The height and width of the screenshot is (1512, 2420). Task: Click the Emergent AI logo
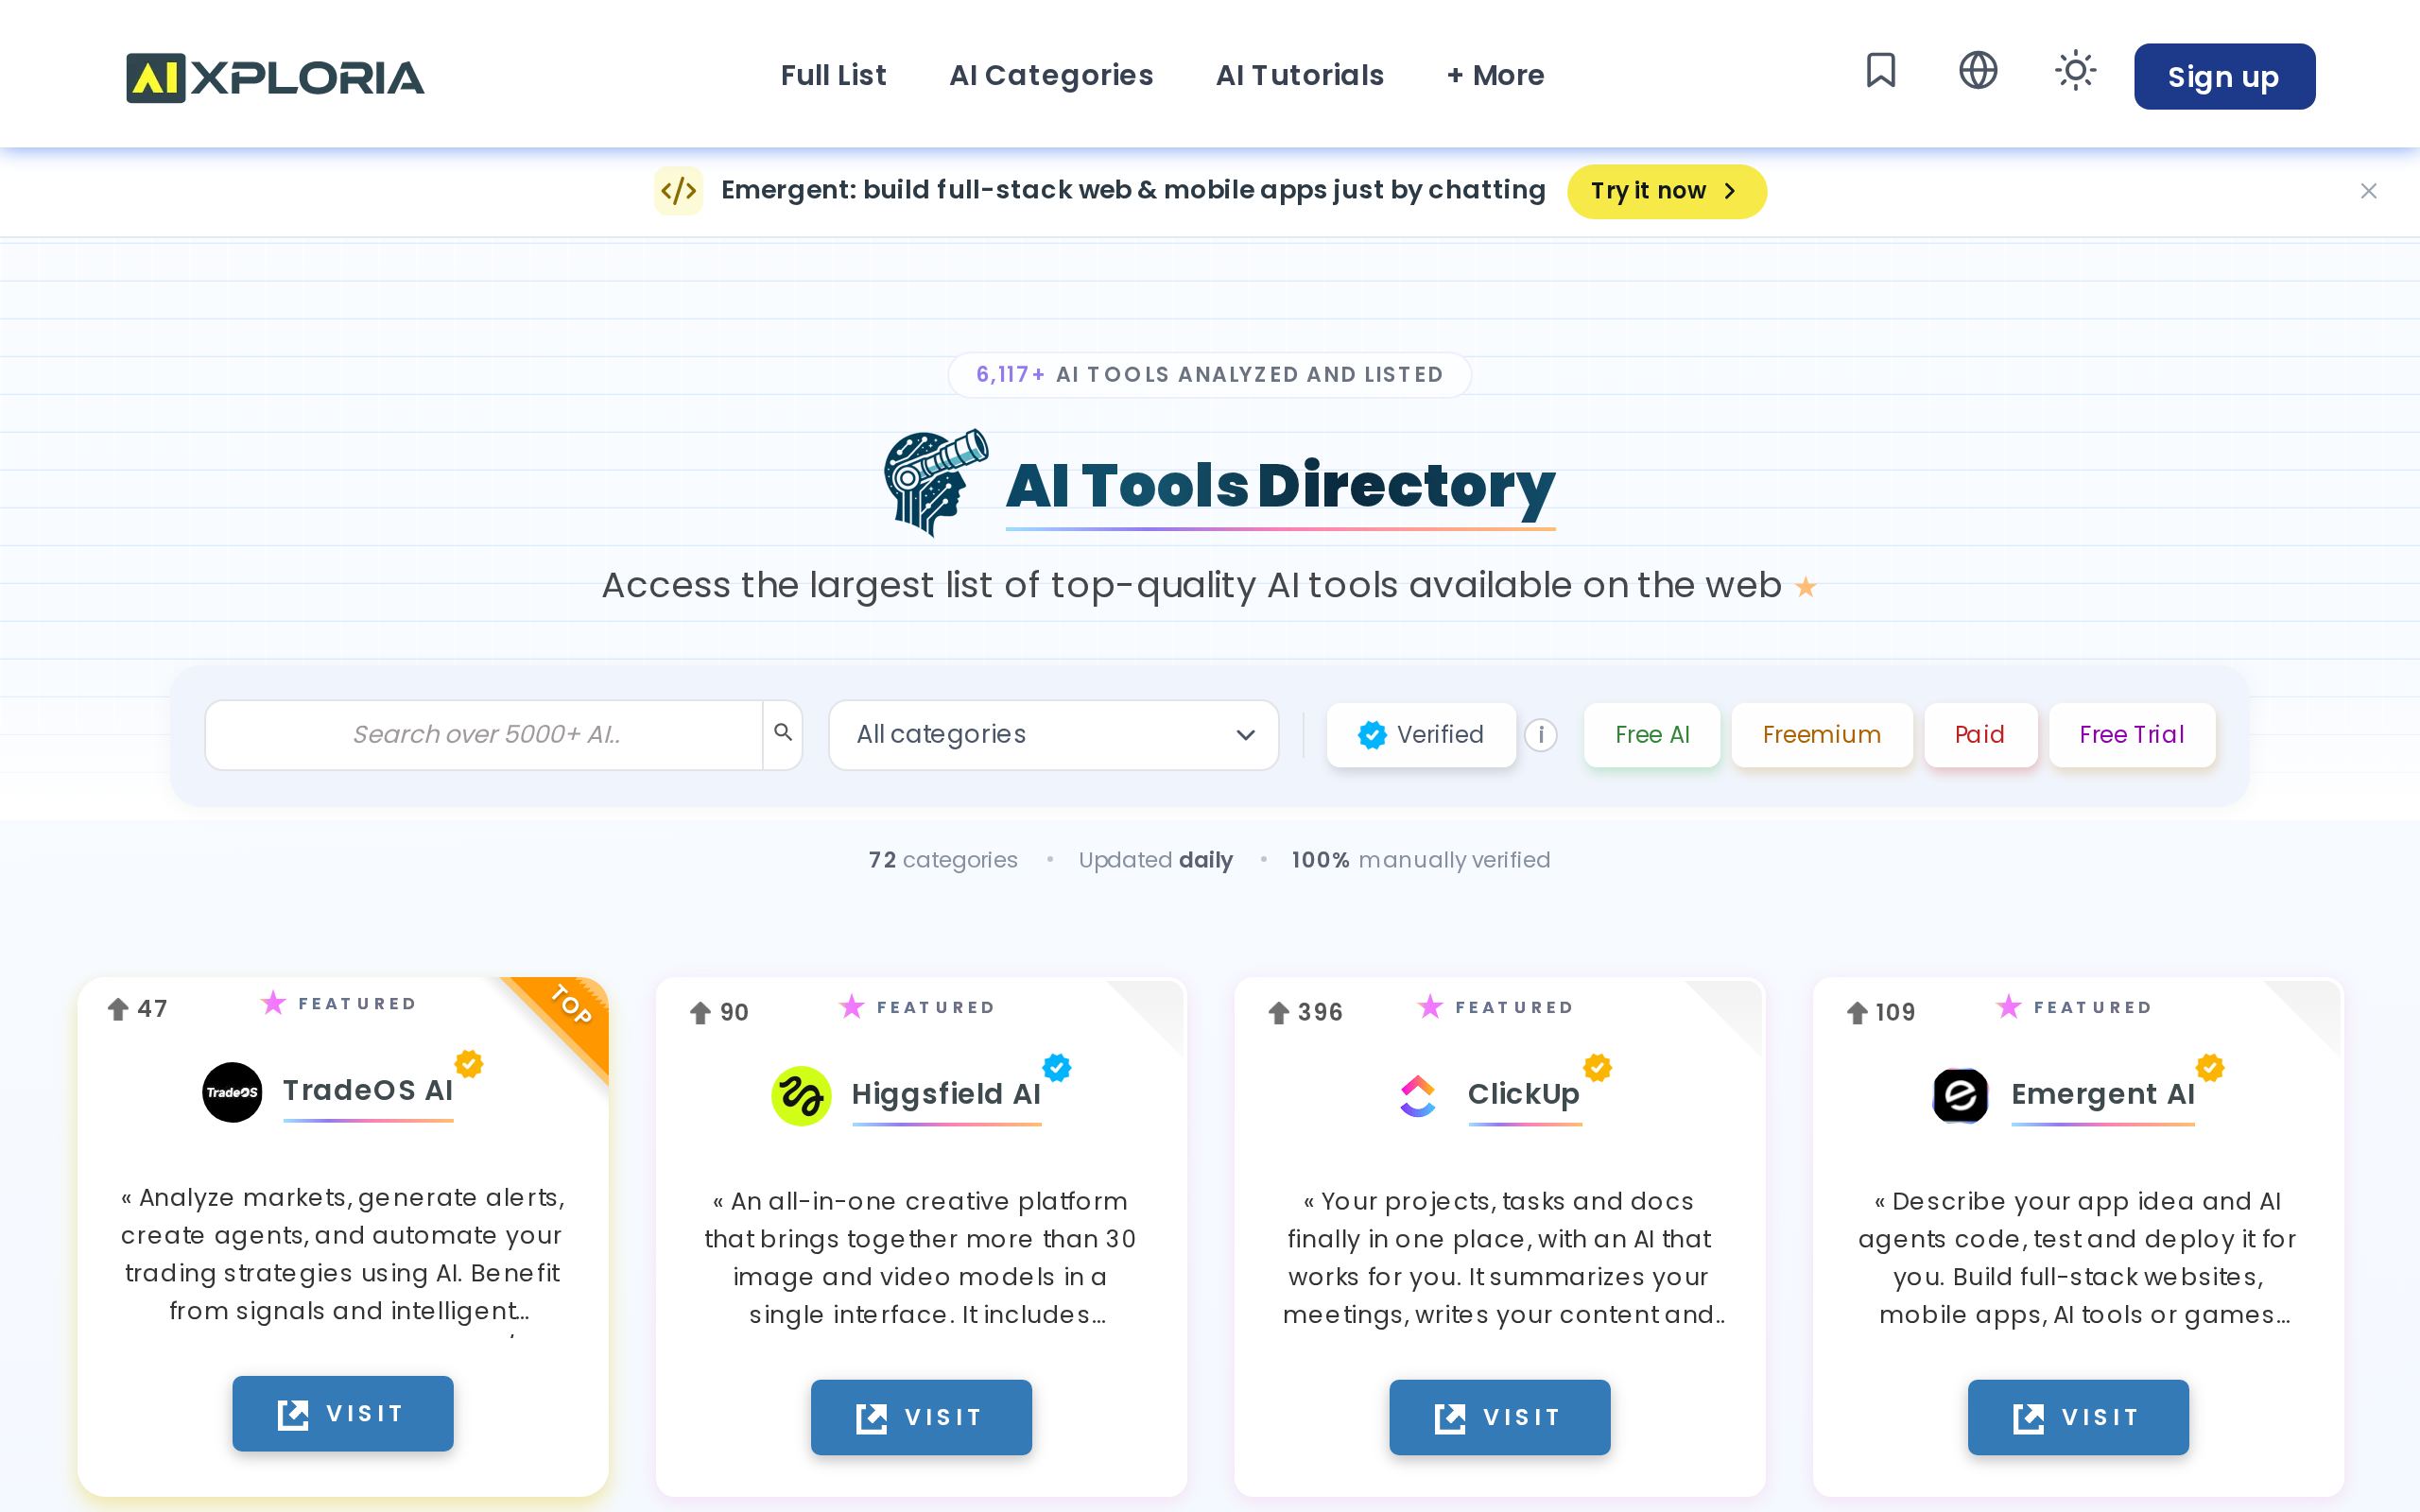[x=1960, y=1096]
